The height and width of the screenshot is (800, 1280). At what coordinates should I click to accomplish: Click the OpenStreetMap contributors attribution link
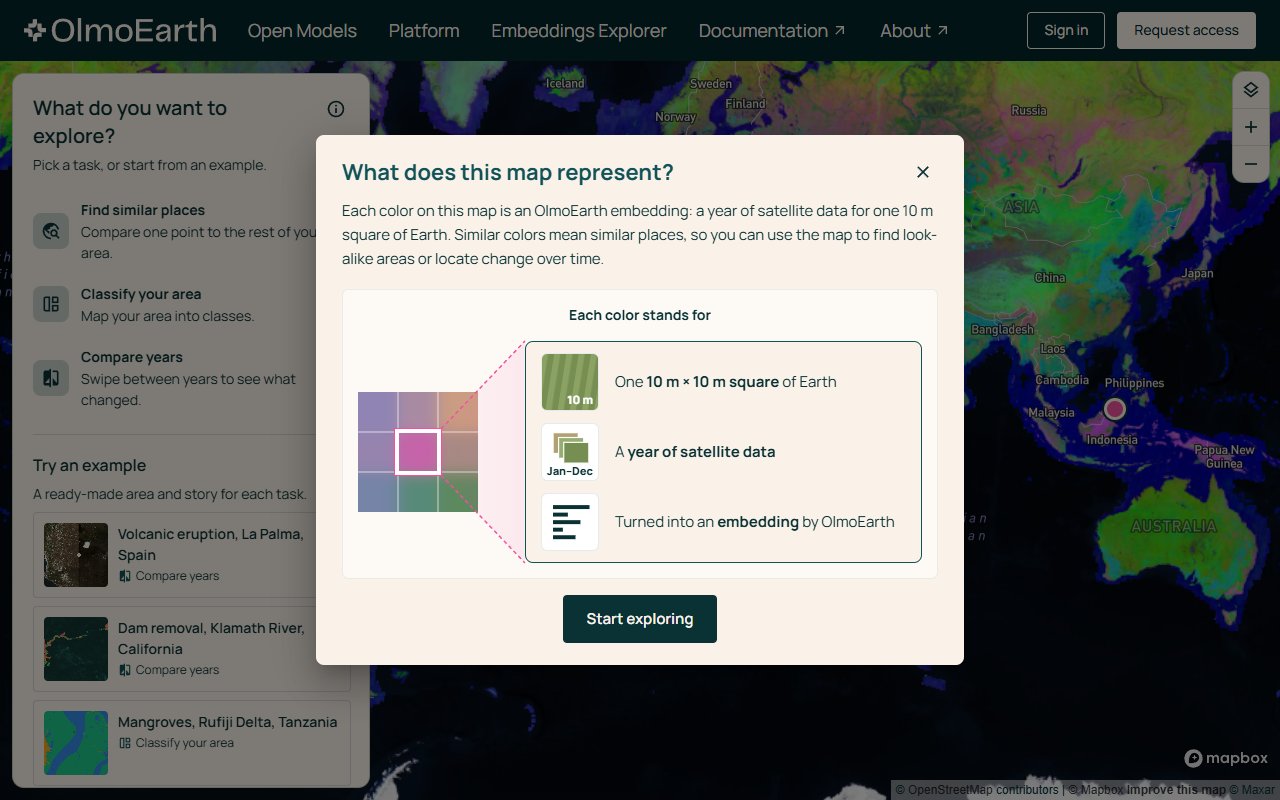coord(976,790)
